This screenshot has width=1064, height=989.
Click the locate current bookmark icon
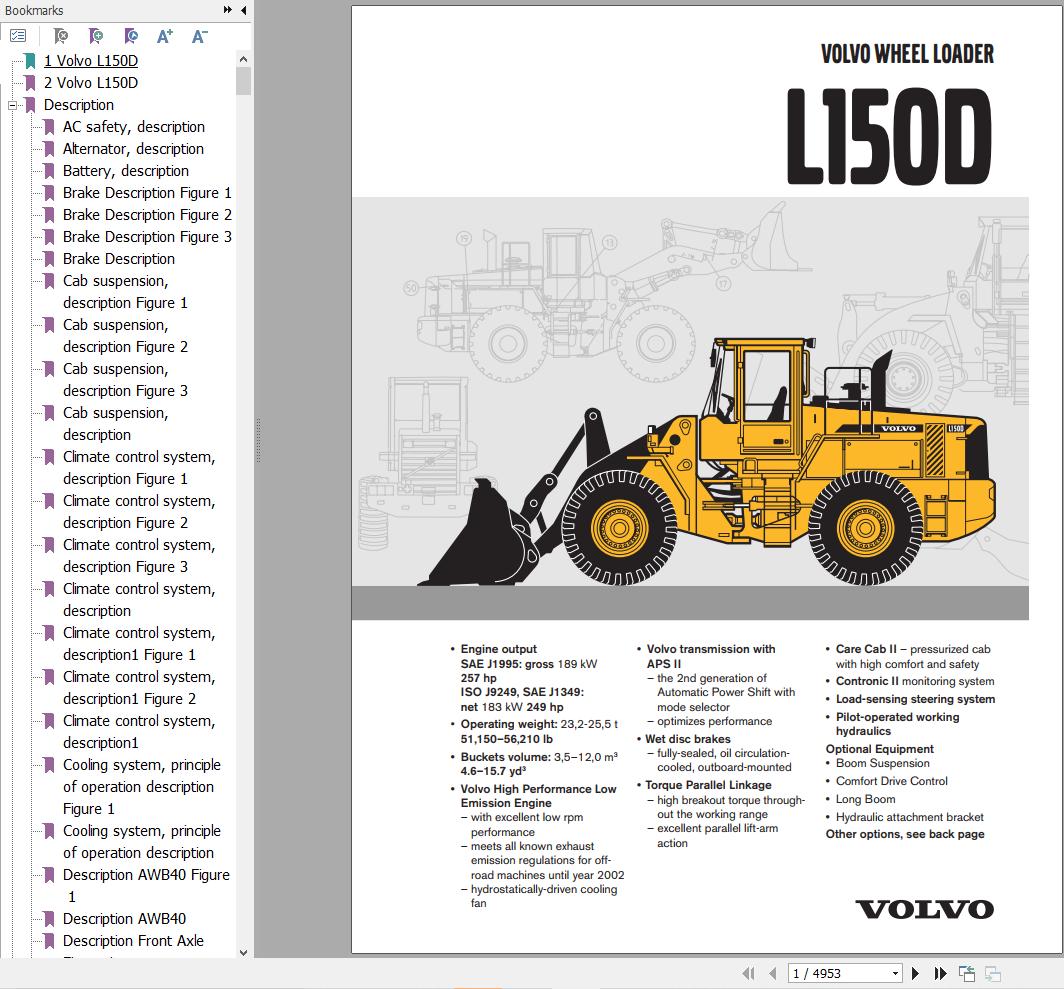coord(130,36)
